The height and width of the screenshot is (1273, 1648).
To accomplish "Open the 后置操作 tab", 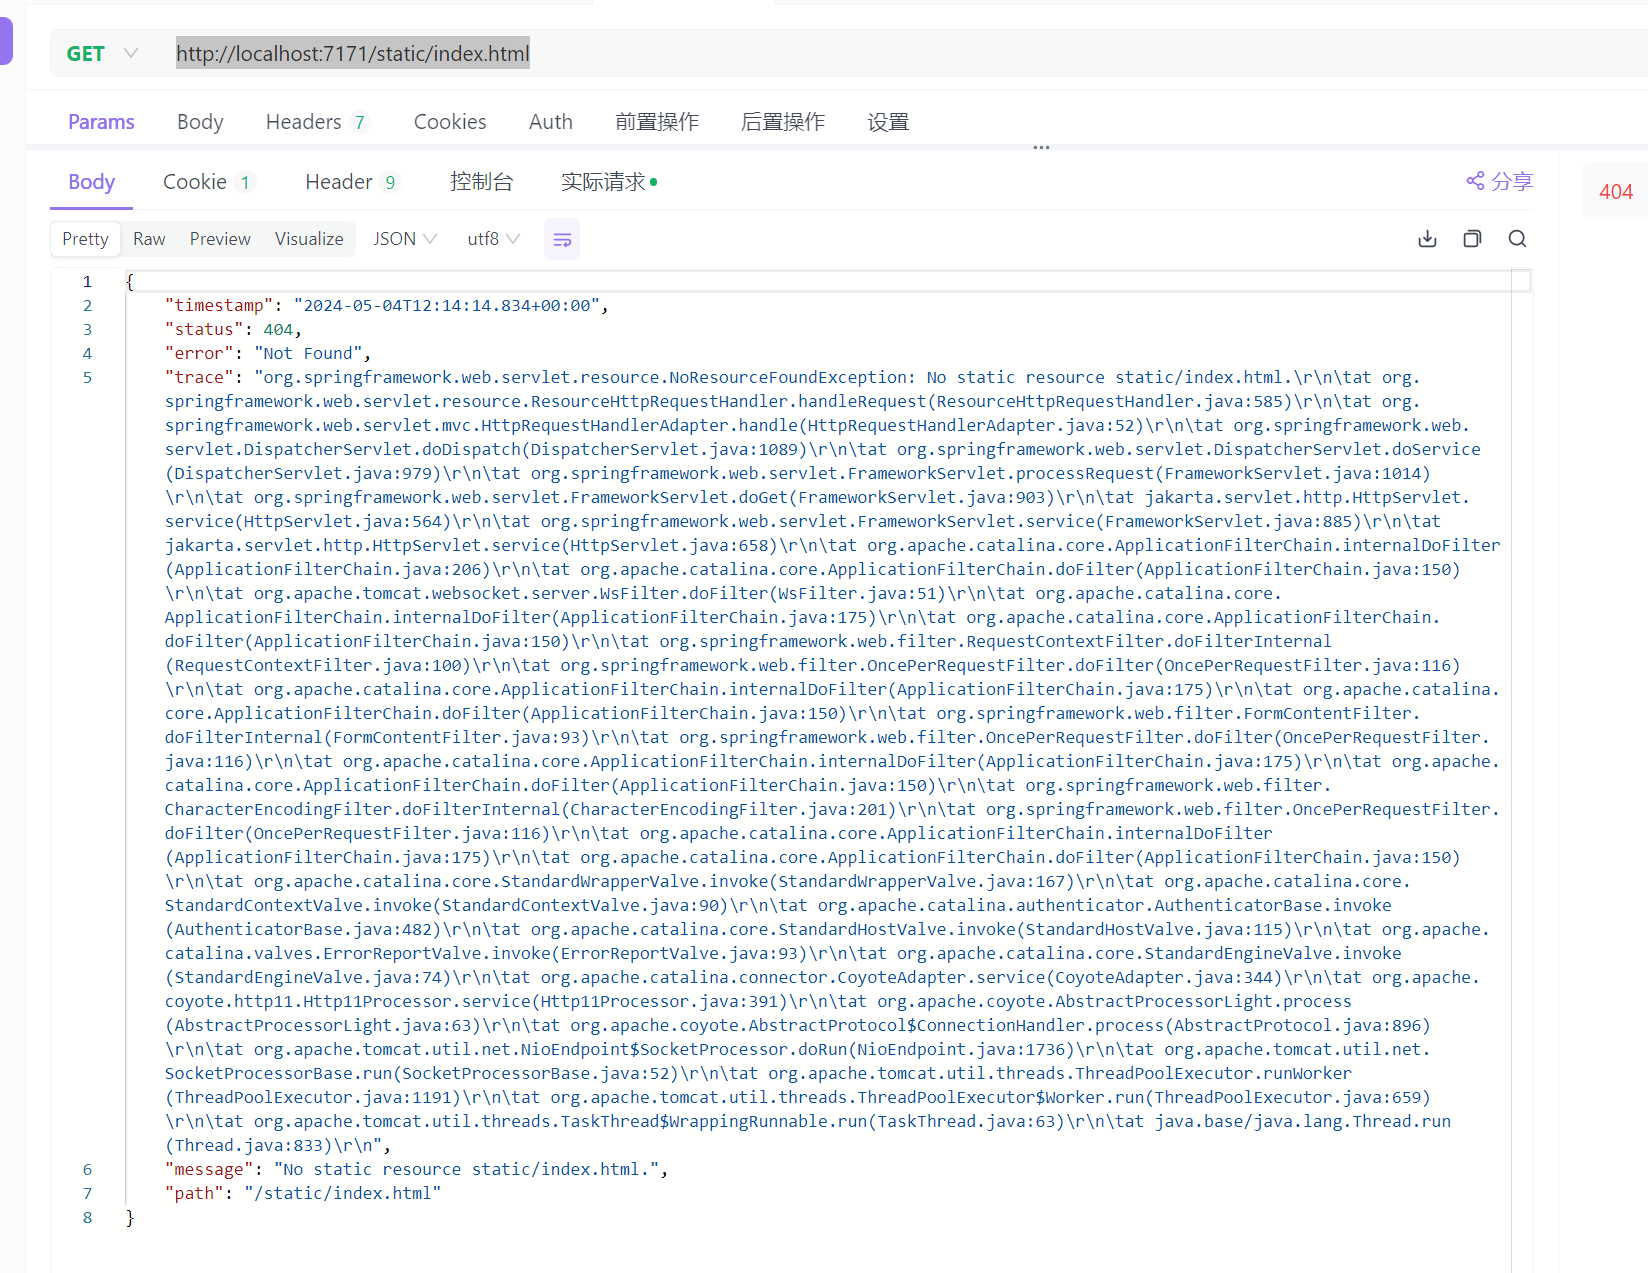I will (x=783, y=122).
